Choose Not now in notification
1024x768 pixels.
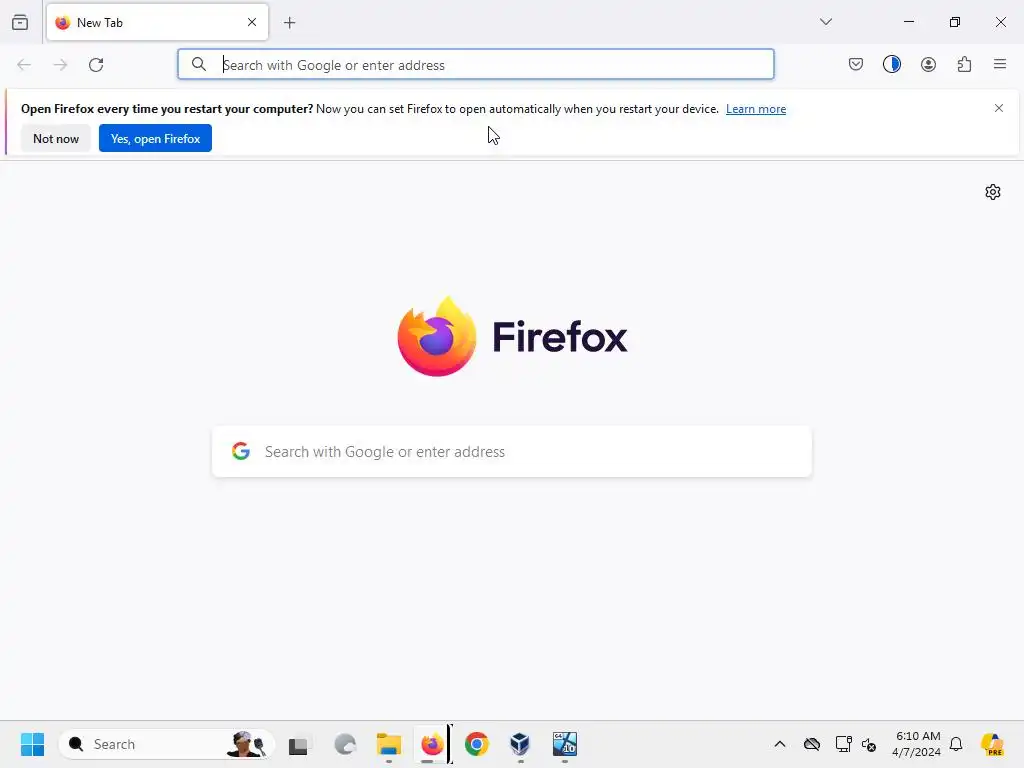pyautogui.click(x=56, y=138)
